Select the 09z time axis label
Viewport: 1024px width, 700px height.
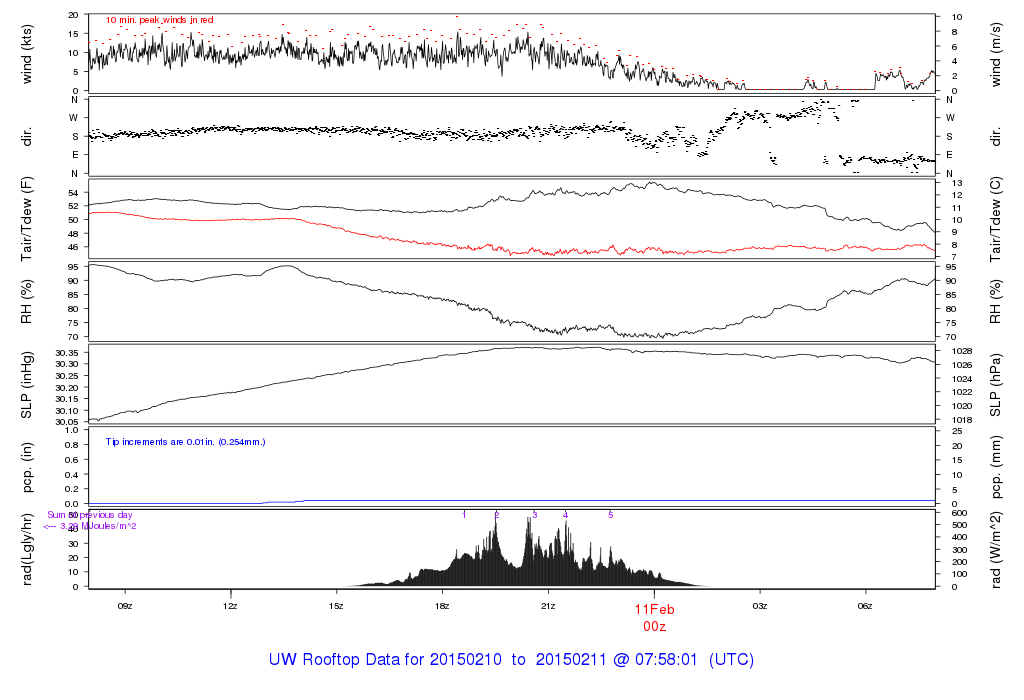[x=125, y=606]
